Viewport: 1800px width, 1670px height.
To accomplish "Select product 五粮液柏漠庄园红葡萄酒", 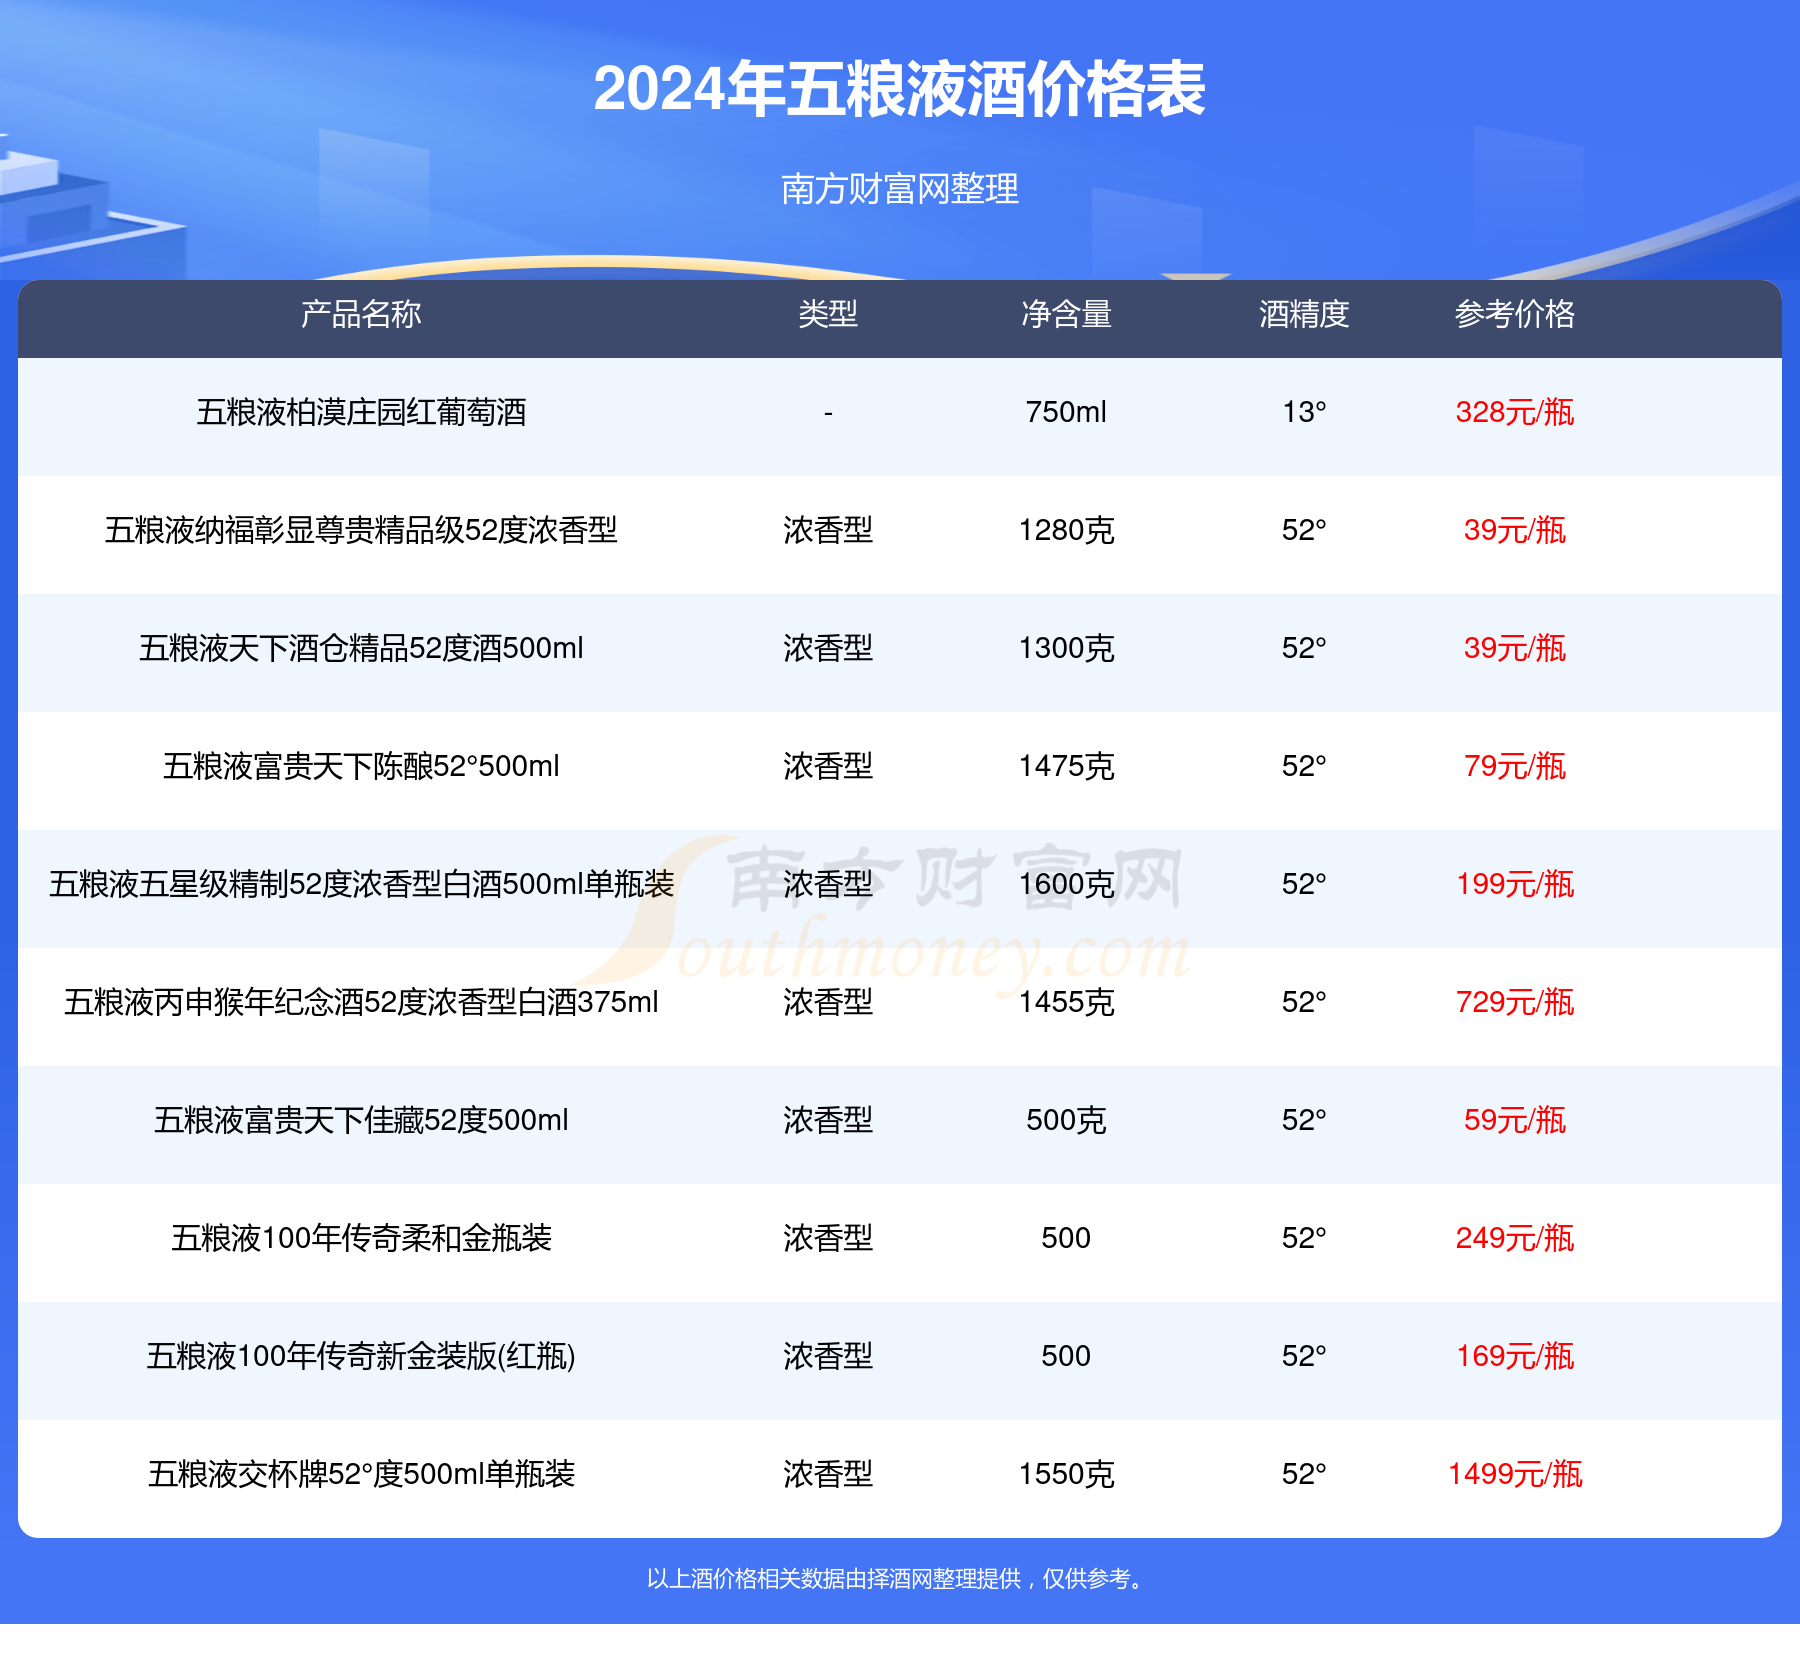I will coord(361,412).
